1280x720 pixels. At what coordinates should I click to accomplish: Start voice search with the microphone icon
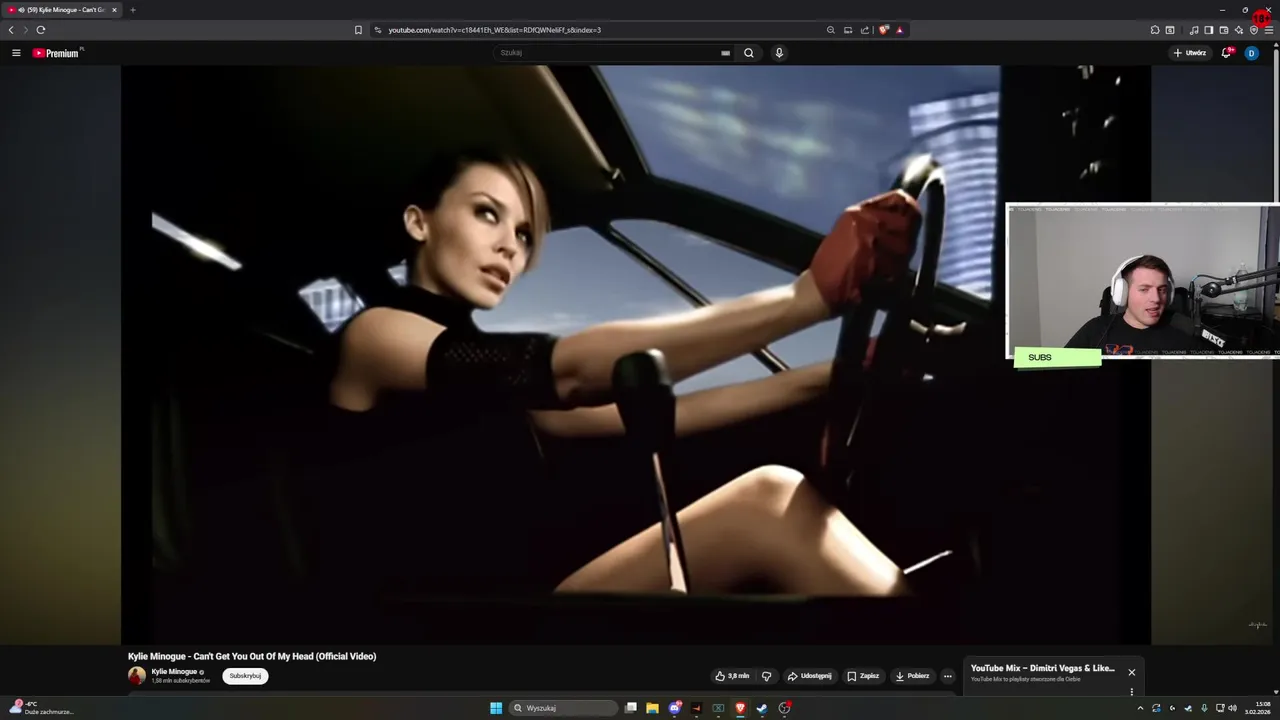click(x=779, y=53)
